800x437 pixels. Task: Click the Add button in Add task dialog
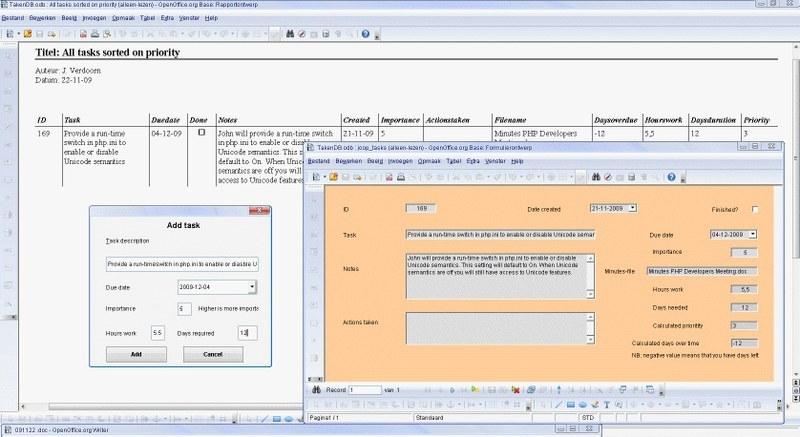pos(136,354)
